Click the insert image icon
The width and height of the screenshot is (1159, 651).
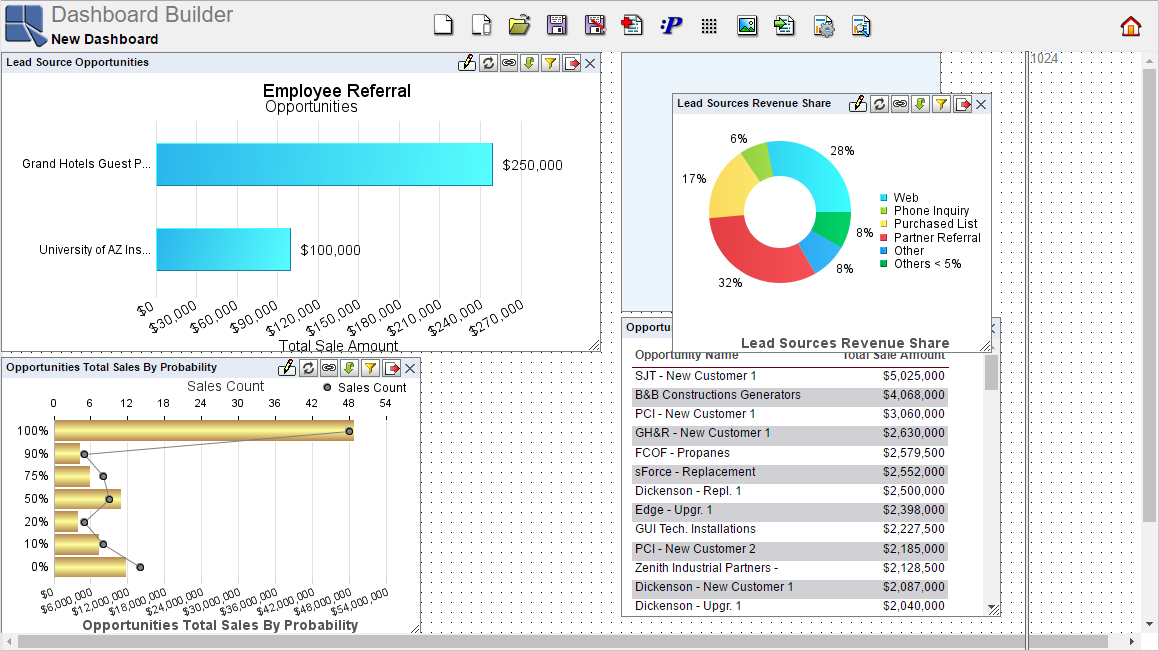pos(747,26)
